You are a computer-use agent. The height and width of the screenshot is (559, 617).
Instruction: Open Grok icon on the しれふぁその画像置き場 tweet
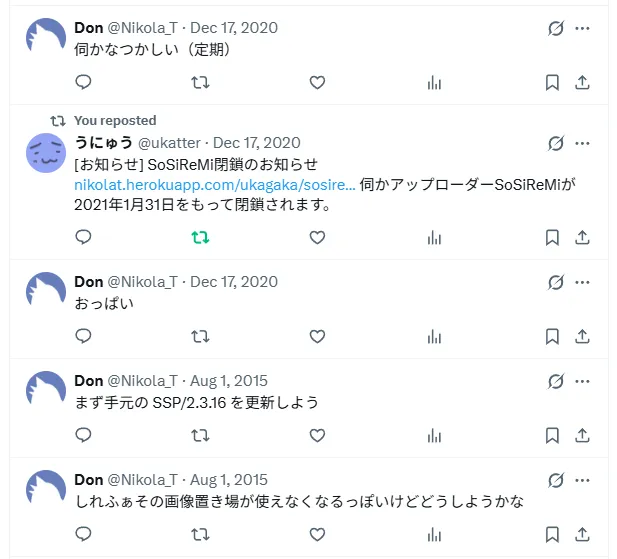coord(556,479)
